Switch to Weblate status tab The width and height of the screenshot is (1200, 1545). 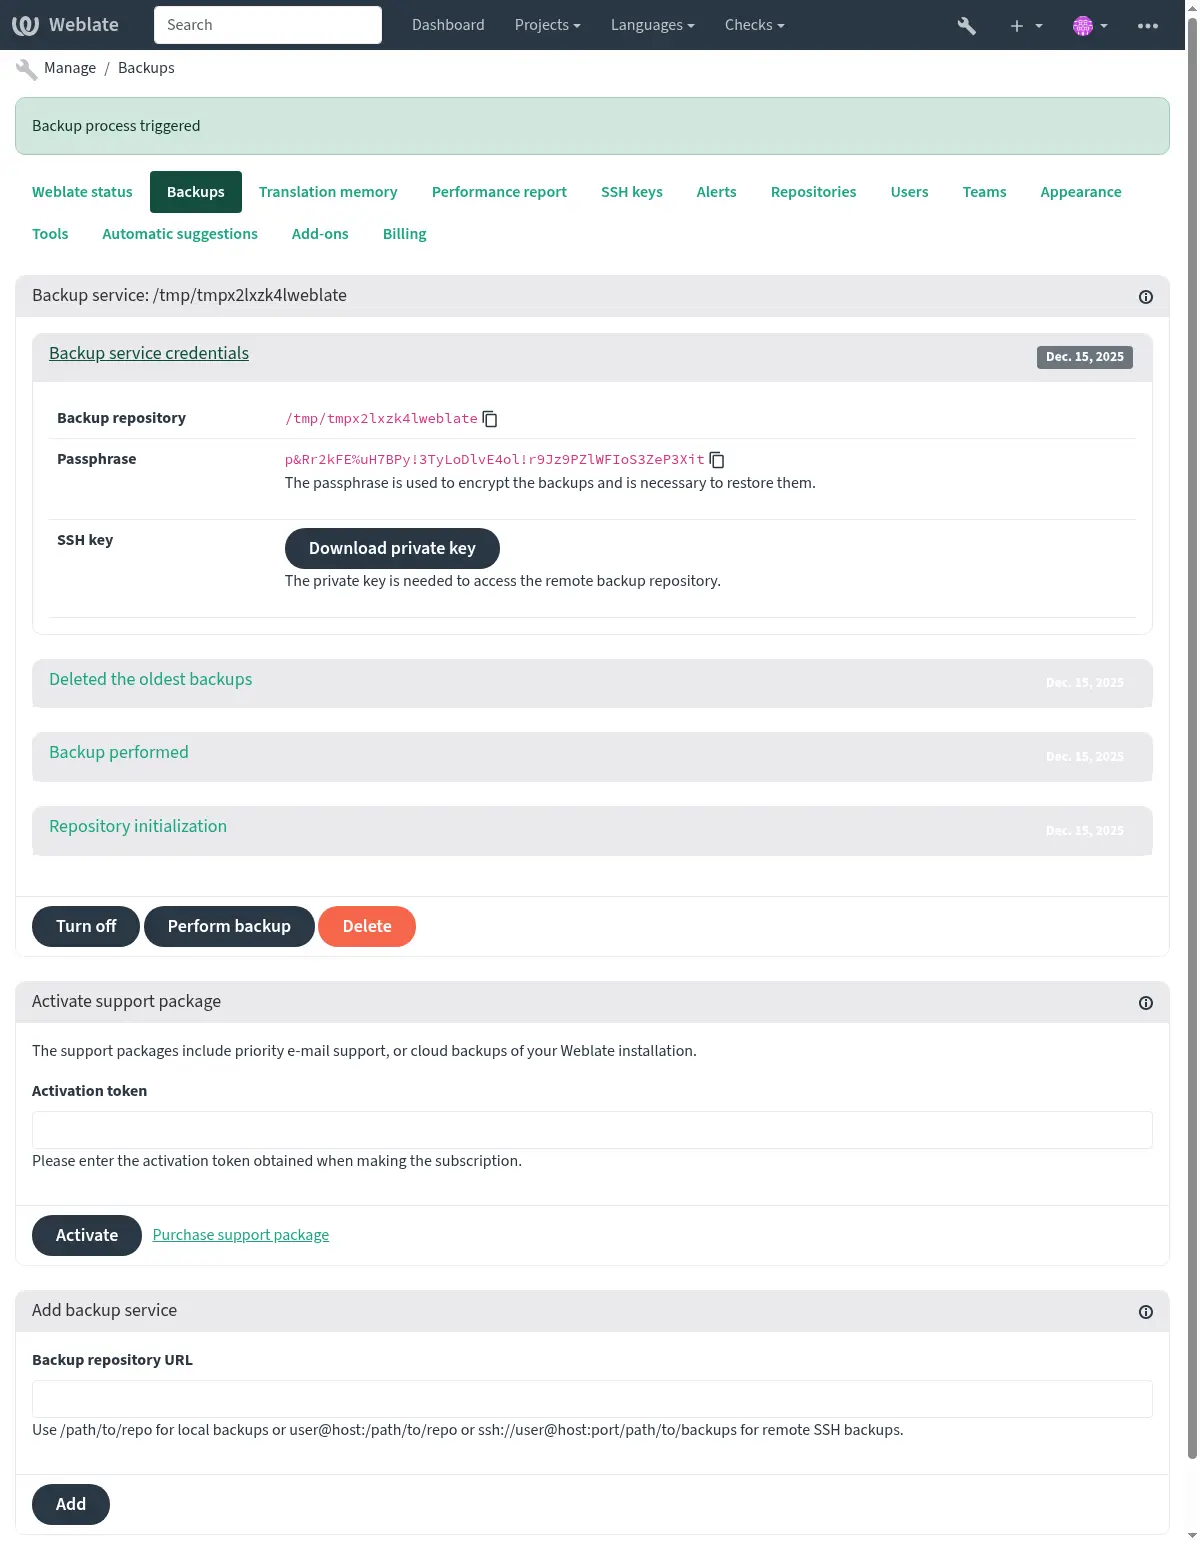pos(82,192)
